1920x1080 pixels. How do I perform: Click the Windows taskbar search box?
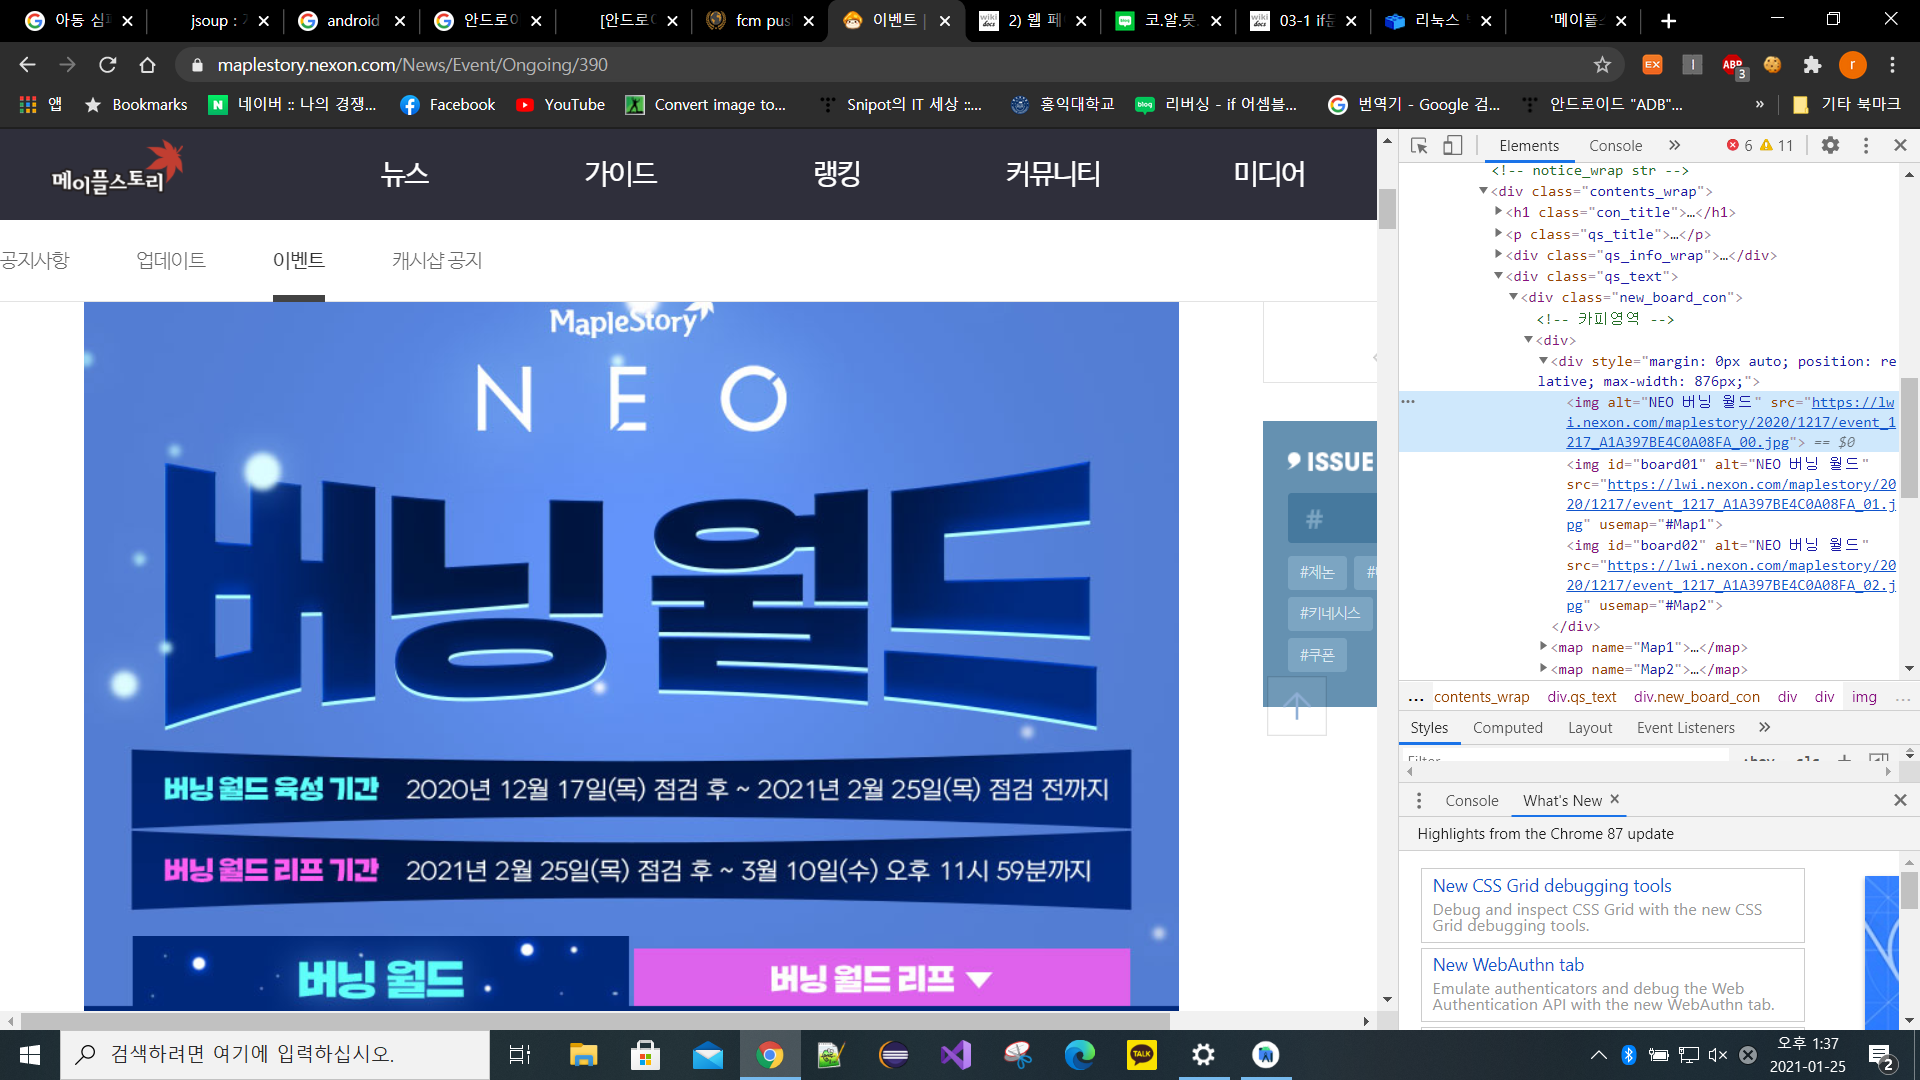pyautogui.click(x=275, y=1054)
